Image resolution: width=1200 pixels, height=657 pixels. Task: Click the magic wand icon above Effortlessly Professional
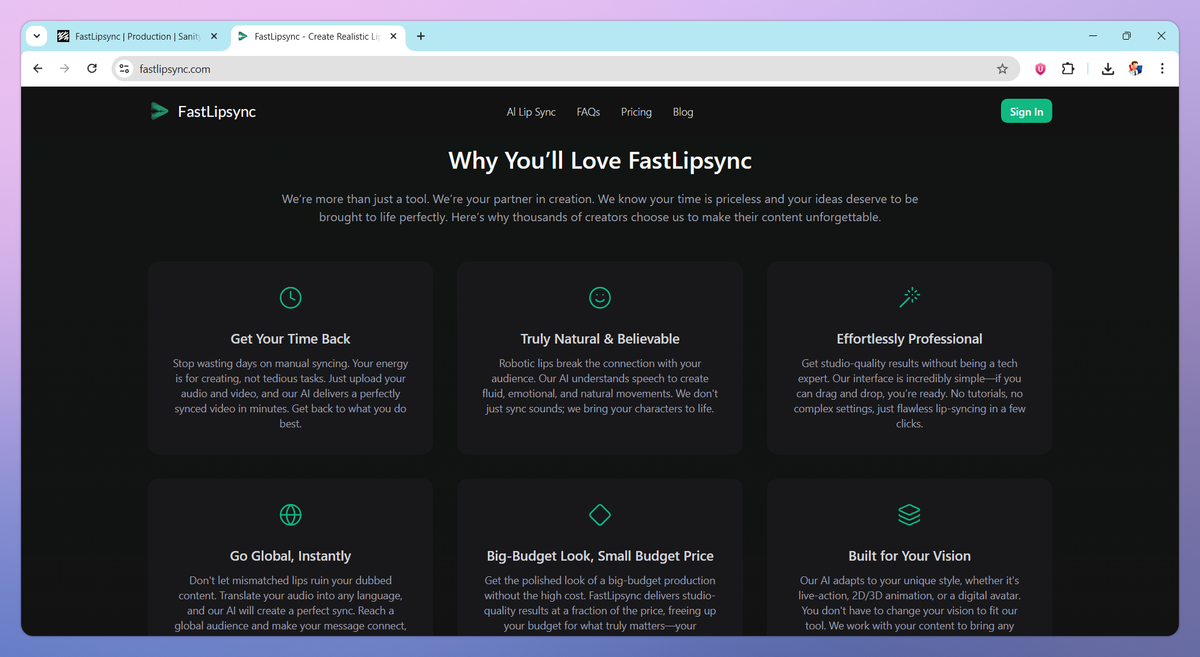[909, 297]
